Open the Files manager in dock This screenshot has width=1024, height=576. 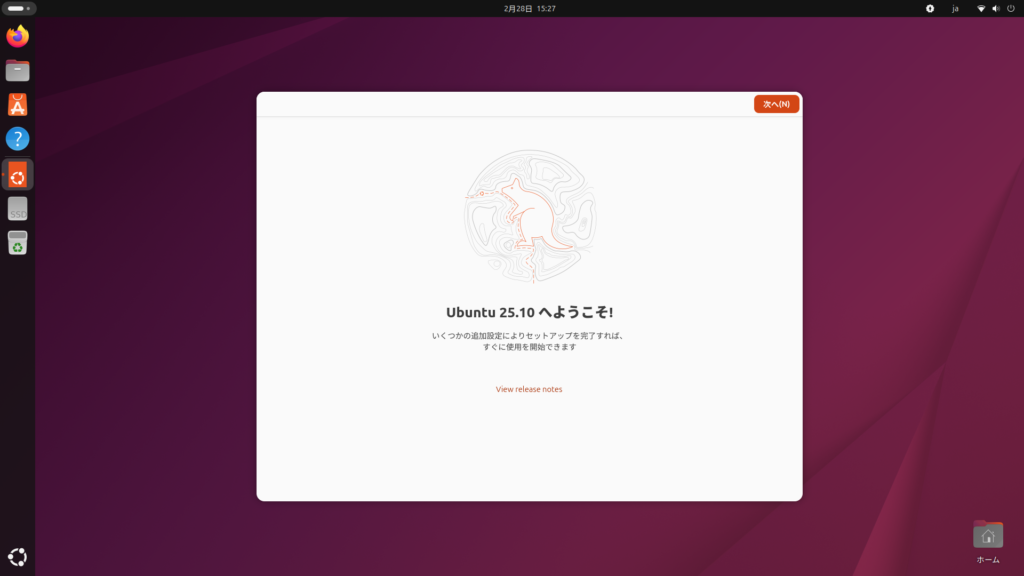pos(17,71)
